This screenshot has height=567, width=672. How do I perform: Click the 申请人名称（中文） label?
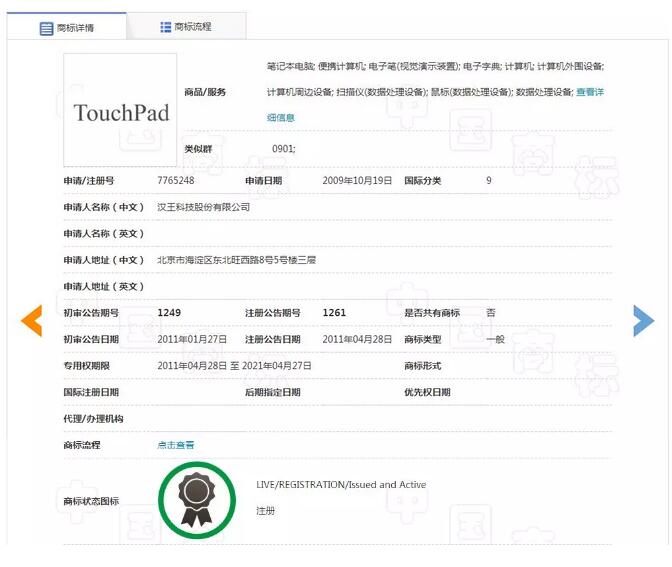(103, 207)
